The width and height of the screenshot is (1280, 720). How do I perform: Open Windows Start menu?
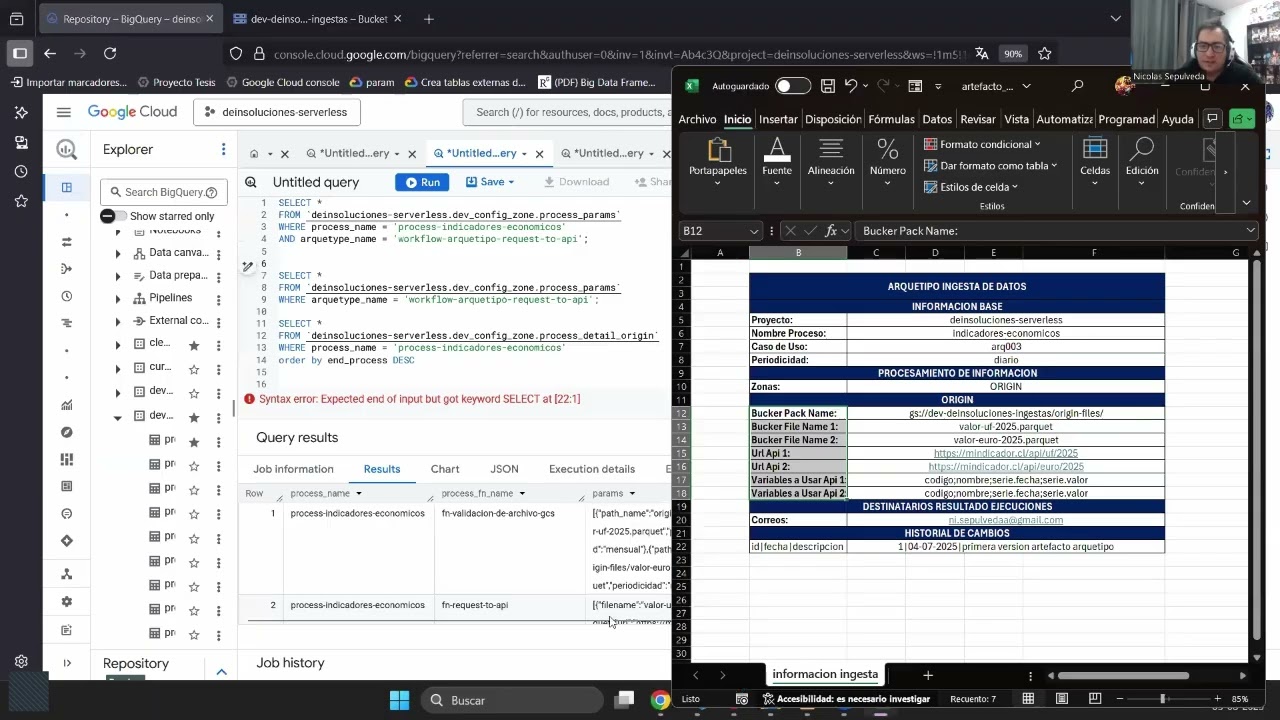[399, 700]
